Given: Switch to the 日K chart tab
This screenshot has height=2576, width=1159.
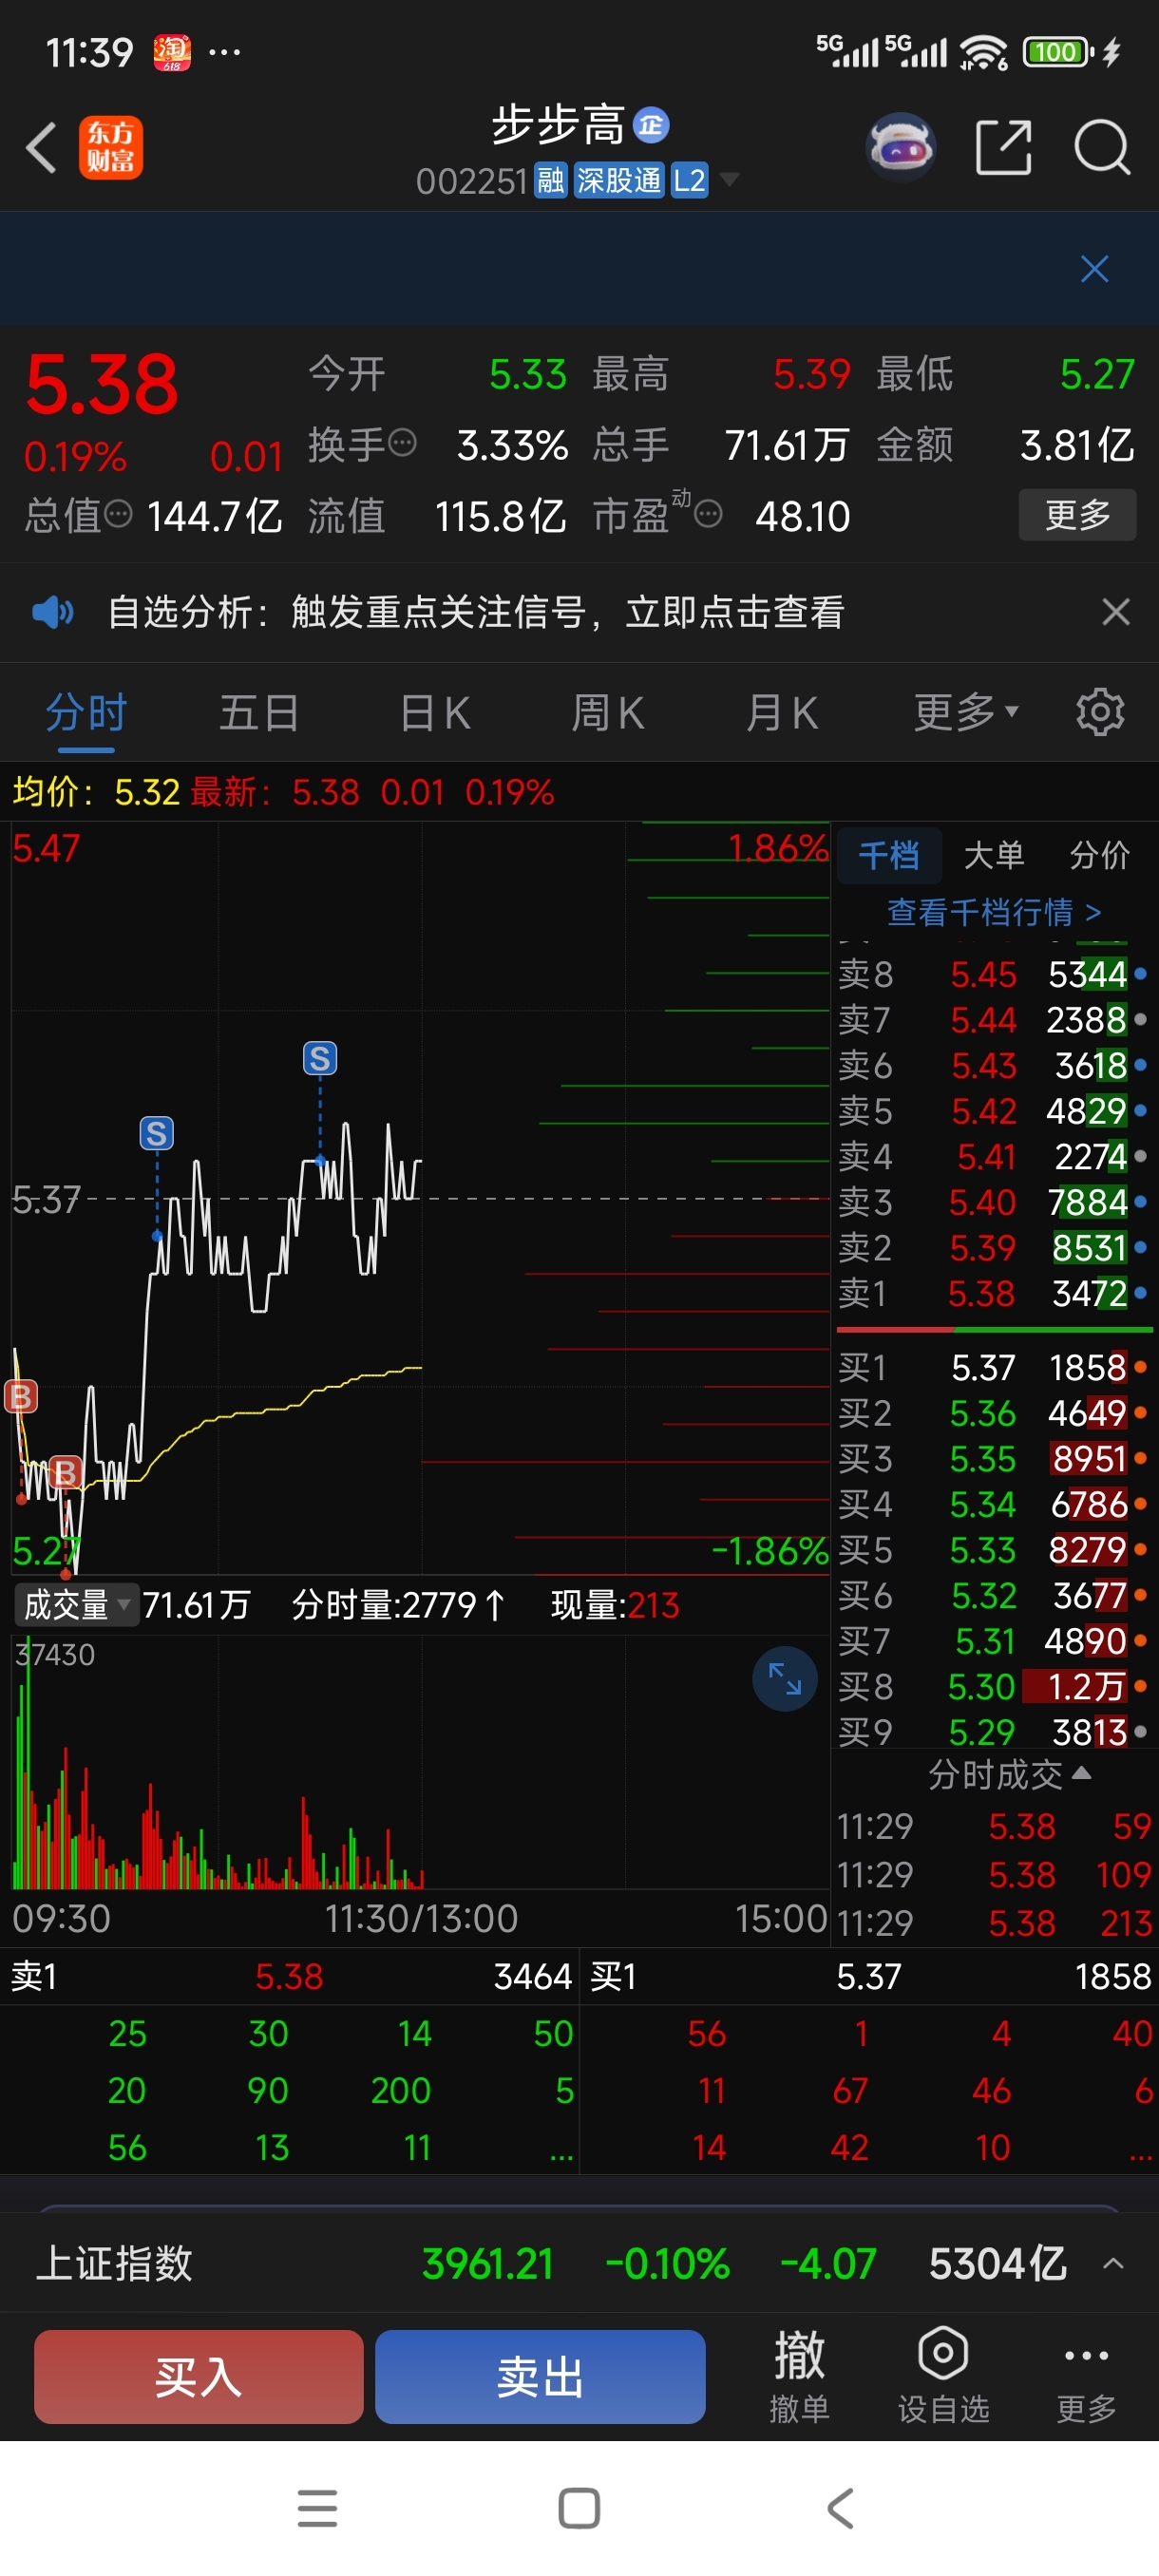Looking at the screenshot, I should tap(434, 713).
